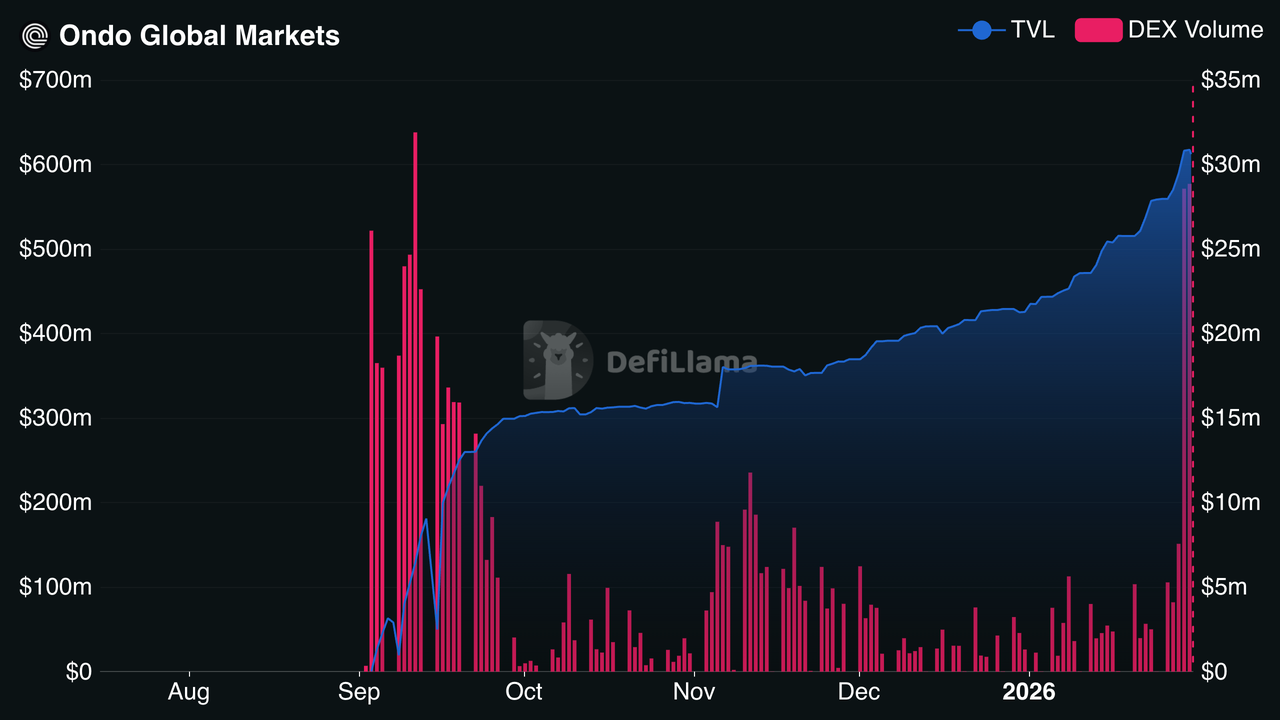Select the 2026 label on the time axis
The image size is (1280, 720).
[x=1029, y=691]
